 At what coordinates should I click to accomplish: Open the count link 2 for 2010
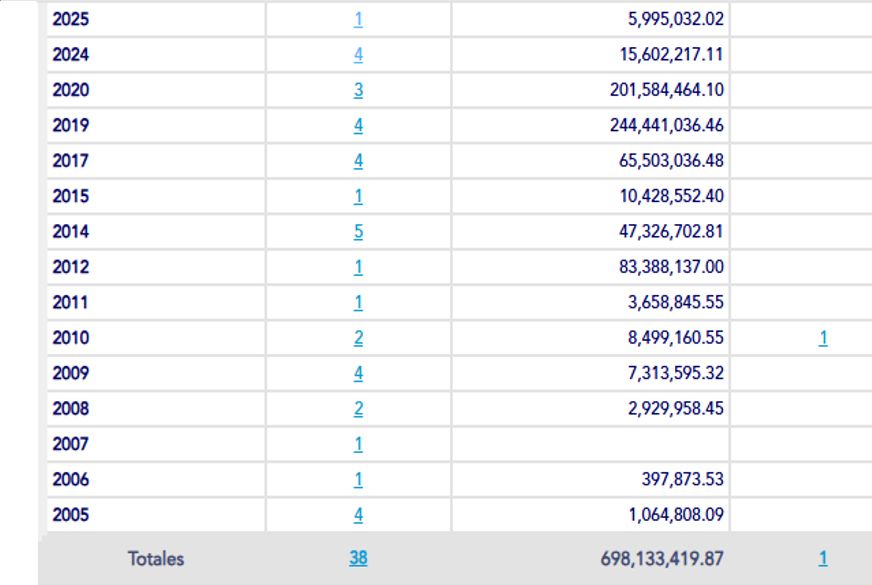pos(358,338)
